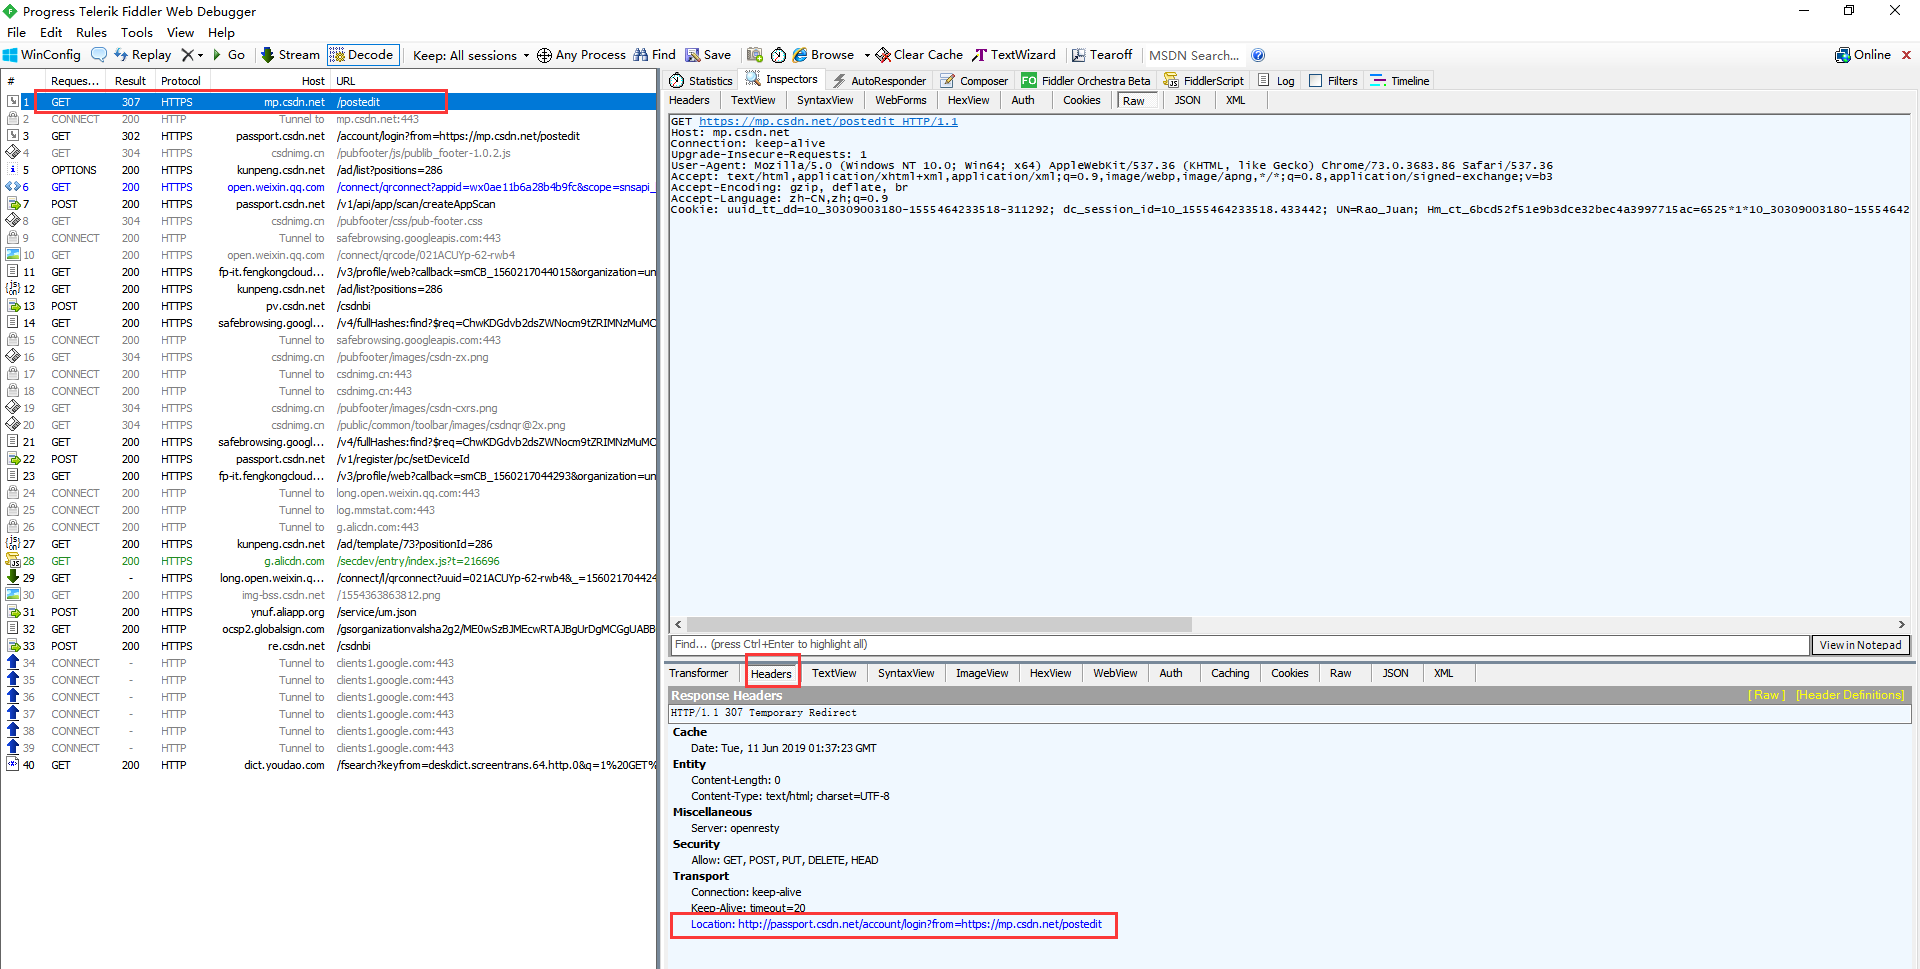The image size is (1920, 969).
Task: Select the download icon session 29
Action: click(x=13, y=577)
